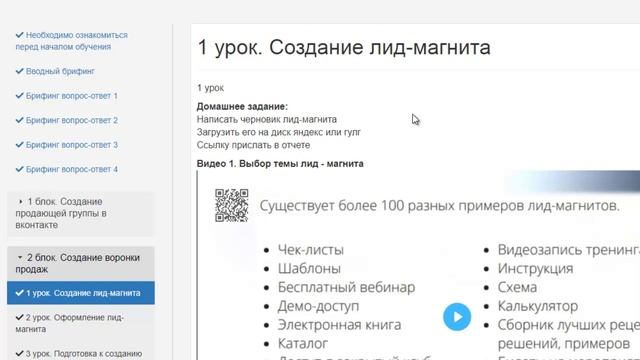Click checkmark beside '3 урок. Подготовка'

[x=20, y=353]
